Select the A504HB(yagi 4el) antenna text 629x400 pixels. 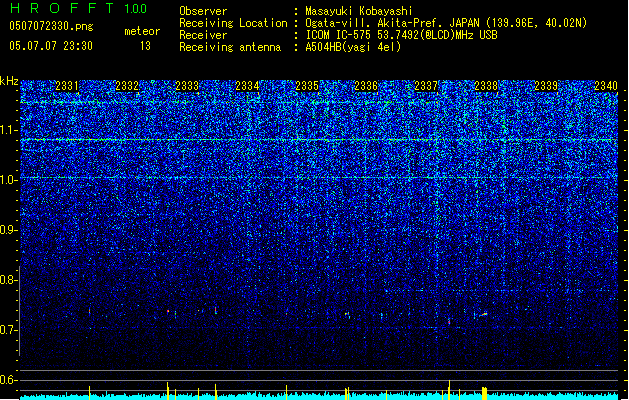tap(353, 47)
